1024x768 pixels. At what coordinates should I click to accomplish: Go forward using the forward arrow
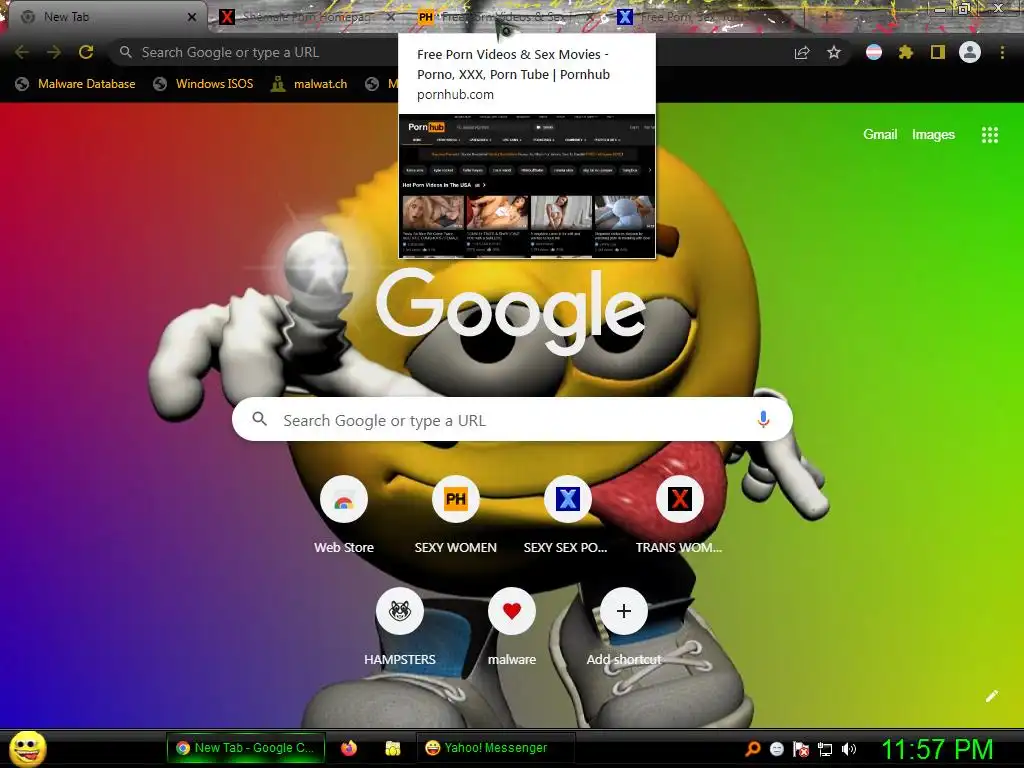click(54, 52)
